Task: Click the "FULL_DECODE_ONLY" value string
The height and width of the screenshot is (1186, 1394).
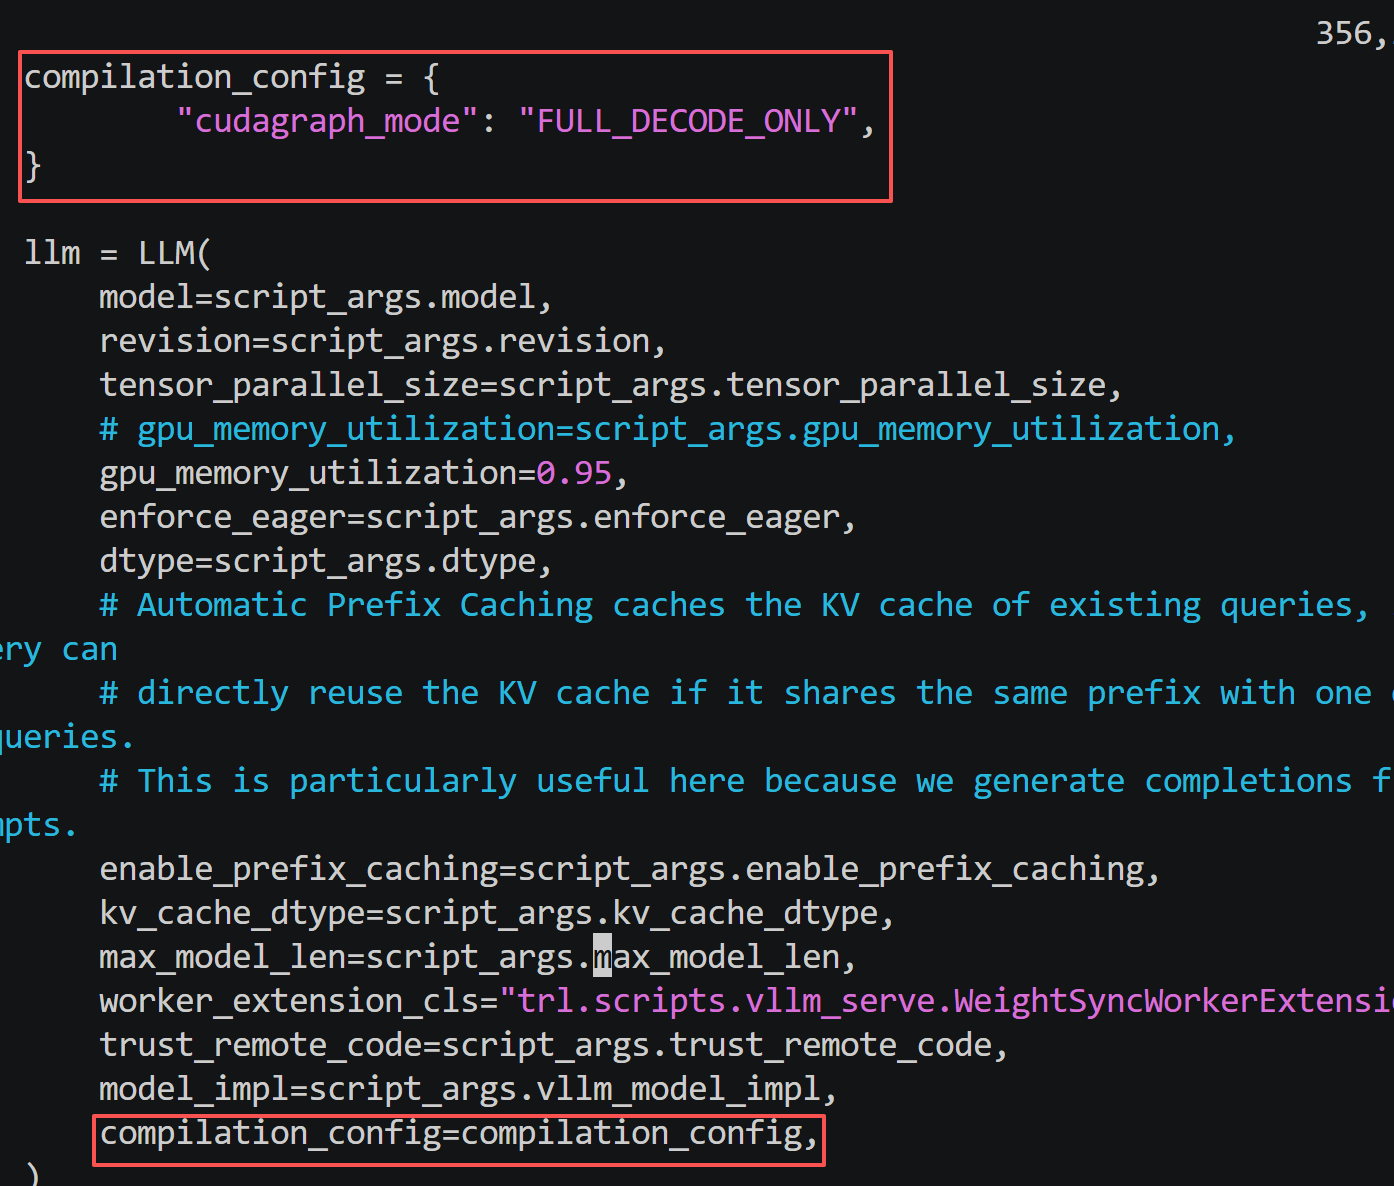Action: pyautogui.click(x=688, y=121)
